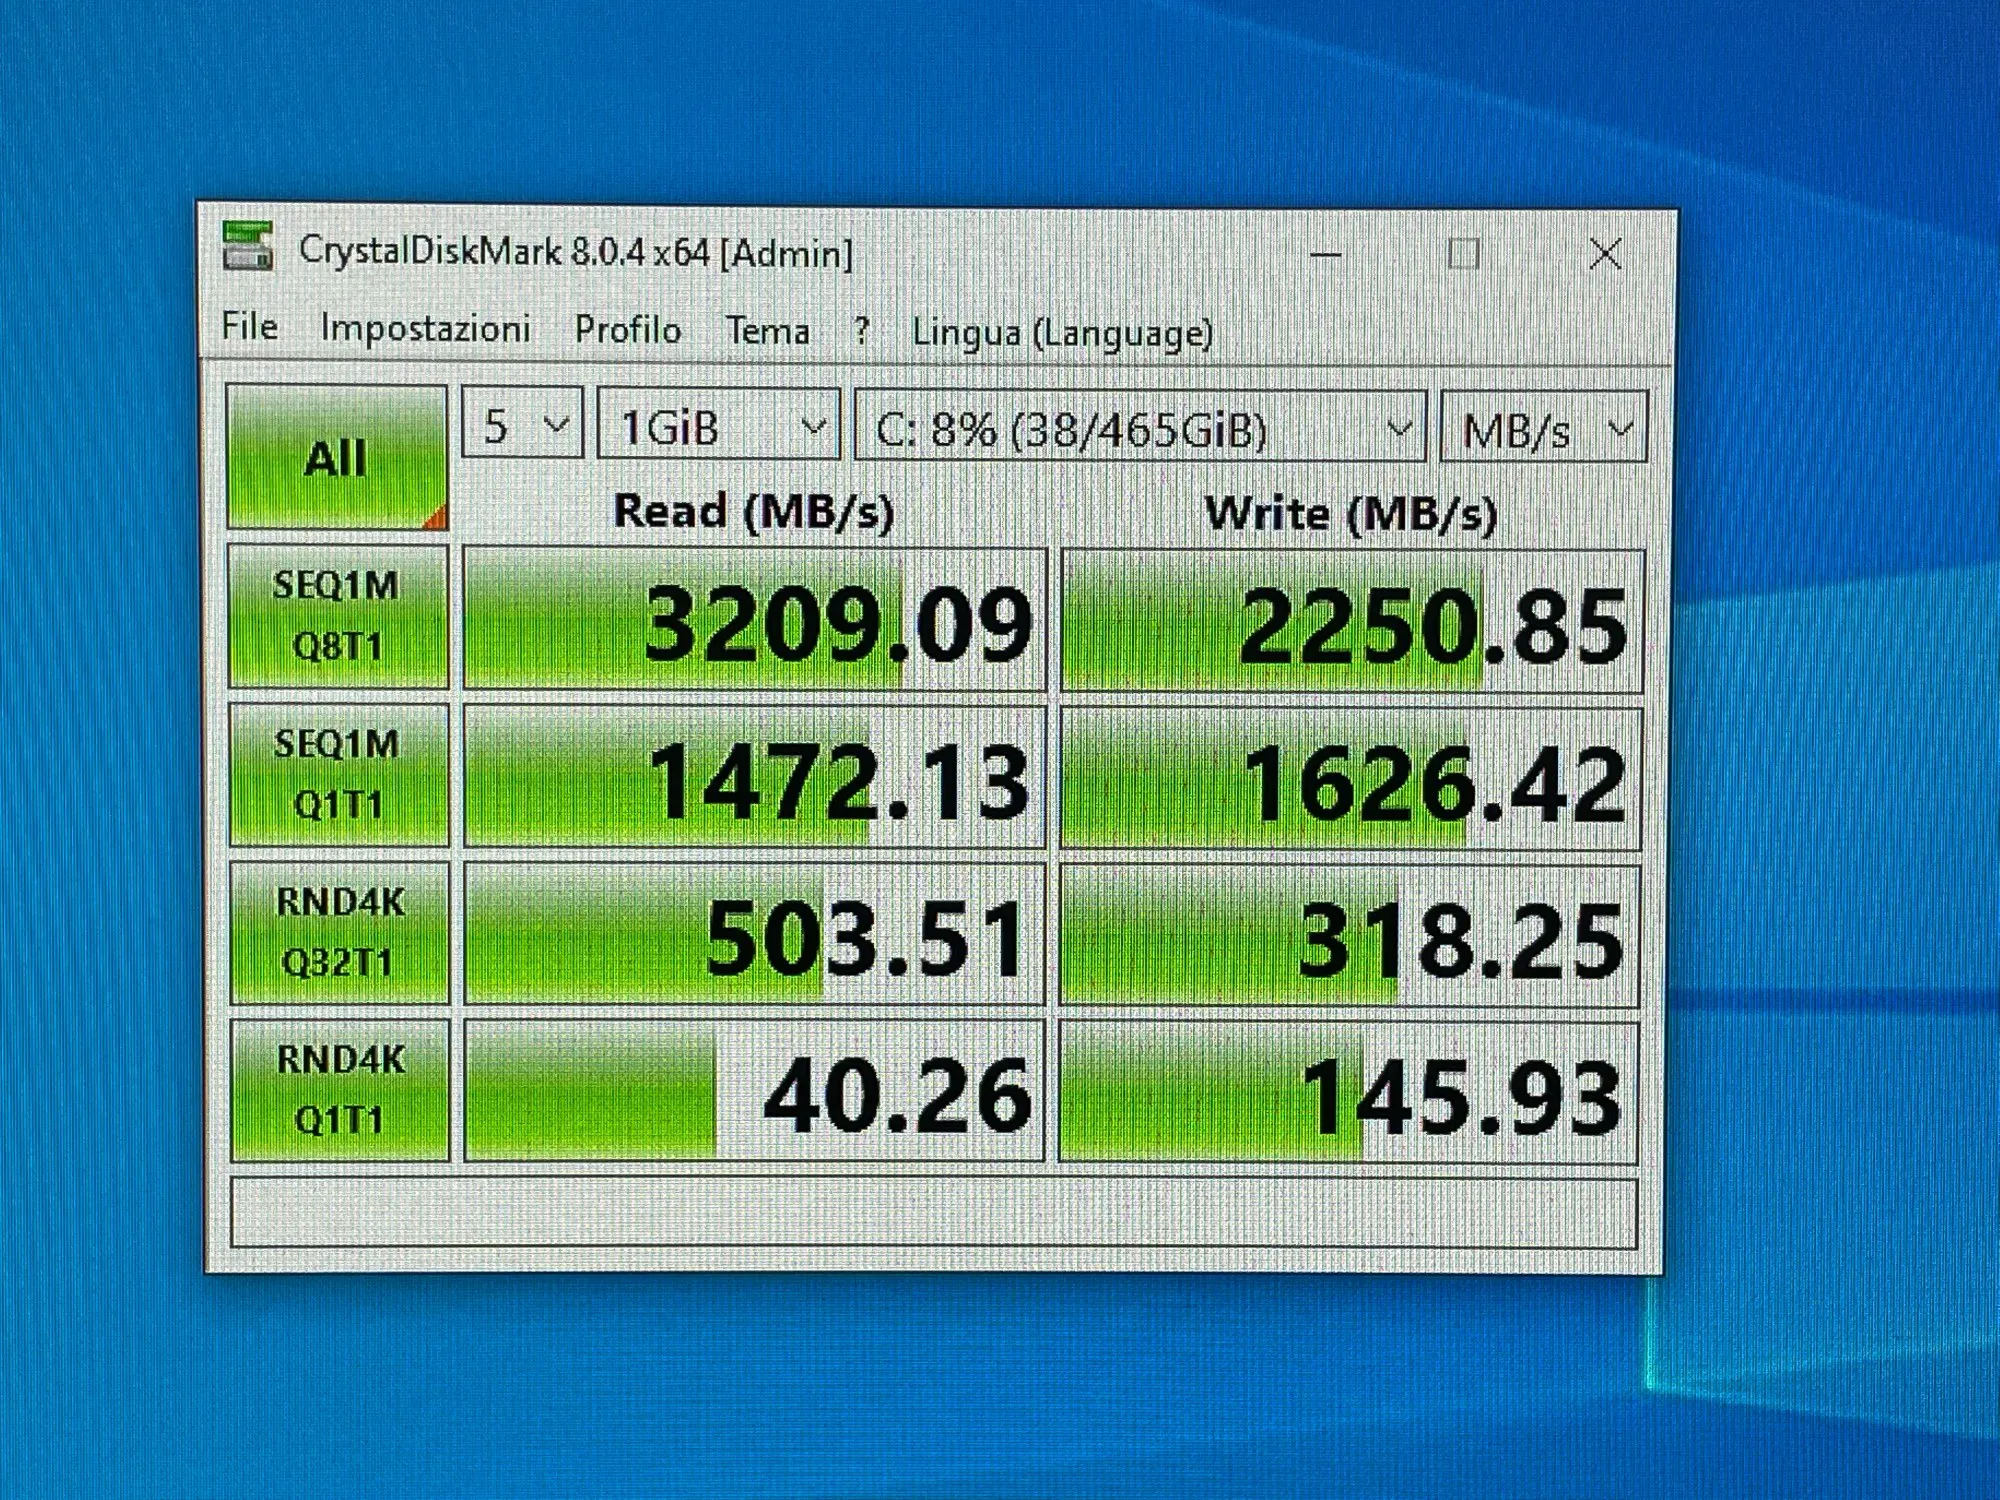
Task: Open the Tema menu
Action: point(768,330)
